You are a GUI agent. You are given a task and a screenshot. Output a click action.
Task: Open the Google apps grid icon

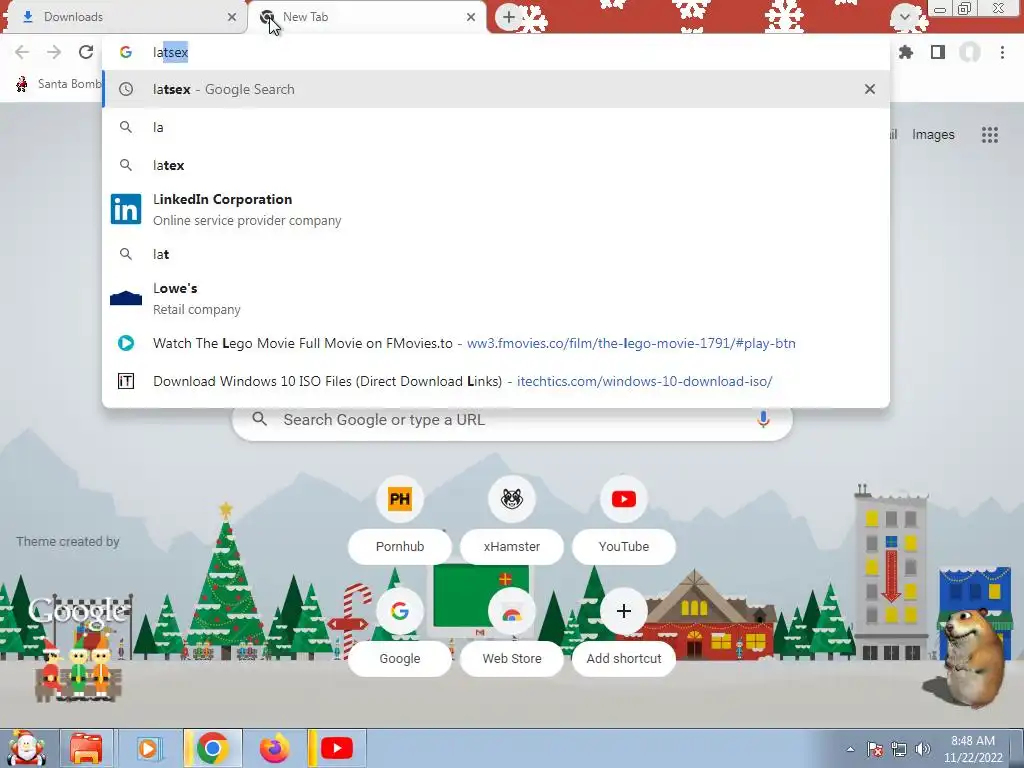pyautogui.click(x=990, y=135)
